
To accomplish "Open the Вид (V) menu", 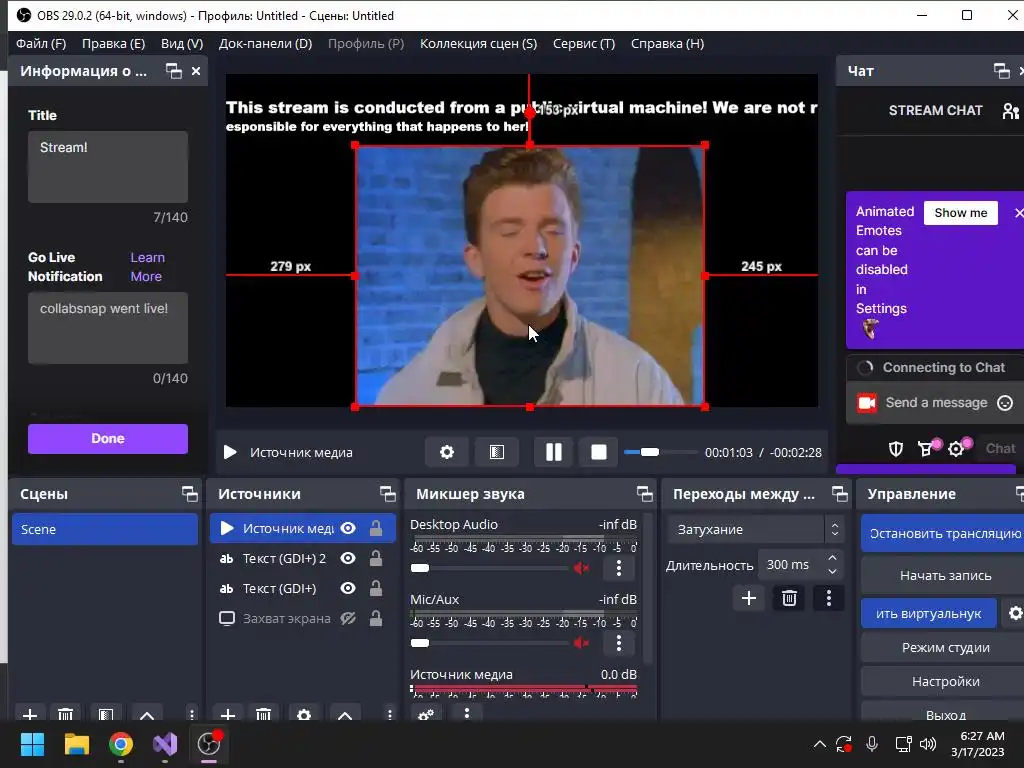I will pyautogui.click(x=182, y=44).
